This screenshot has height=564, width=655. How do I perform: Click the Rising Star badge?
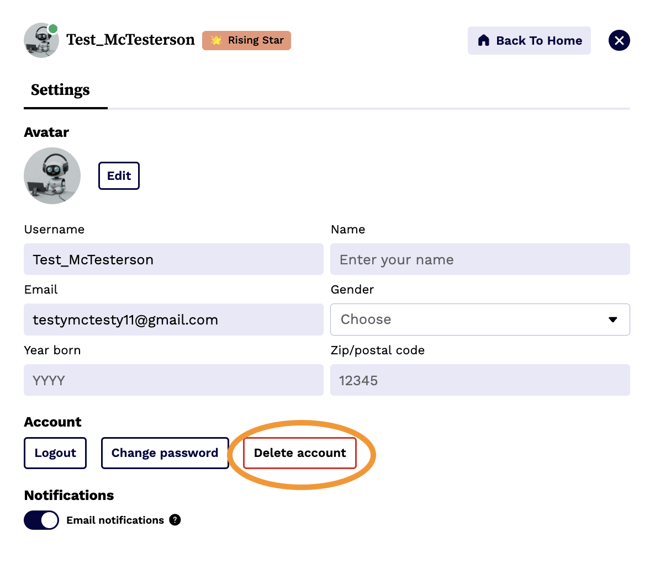coord(246,41)
